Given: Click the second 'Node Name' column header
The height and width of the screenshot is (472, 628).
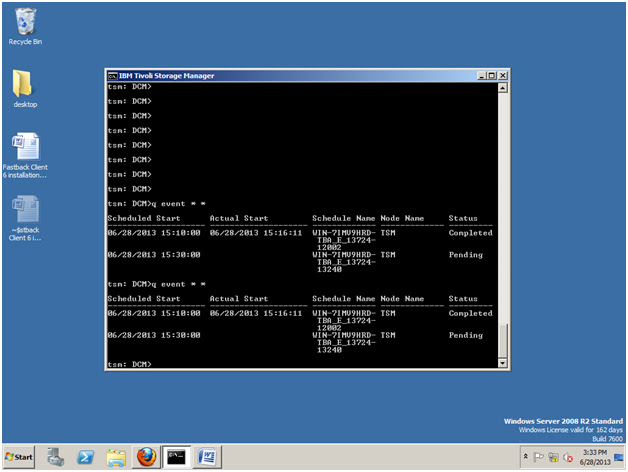Looking at the screenshot, I should [x=402, y=299].
